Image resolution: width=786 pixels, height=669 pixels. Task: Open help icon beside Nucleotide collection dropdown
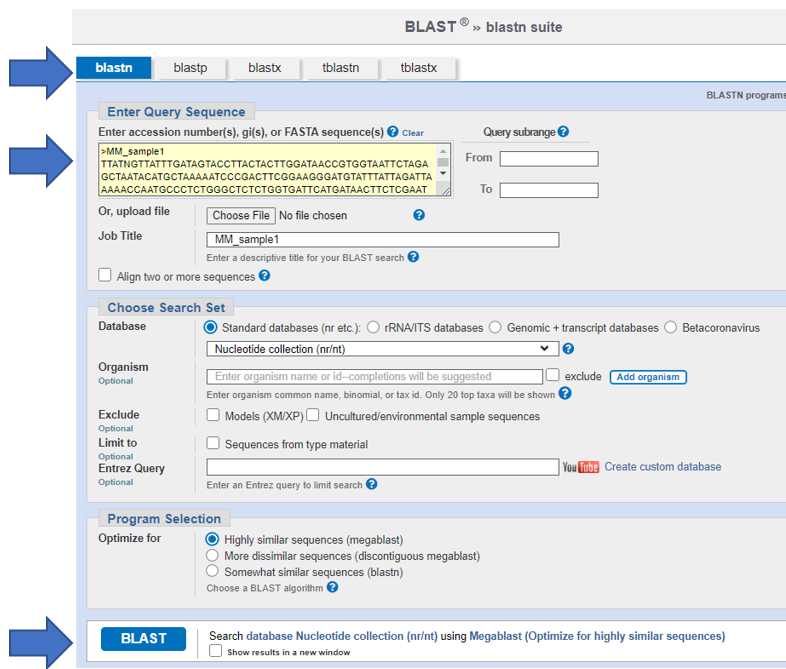tap(568, 349)
